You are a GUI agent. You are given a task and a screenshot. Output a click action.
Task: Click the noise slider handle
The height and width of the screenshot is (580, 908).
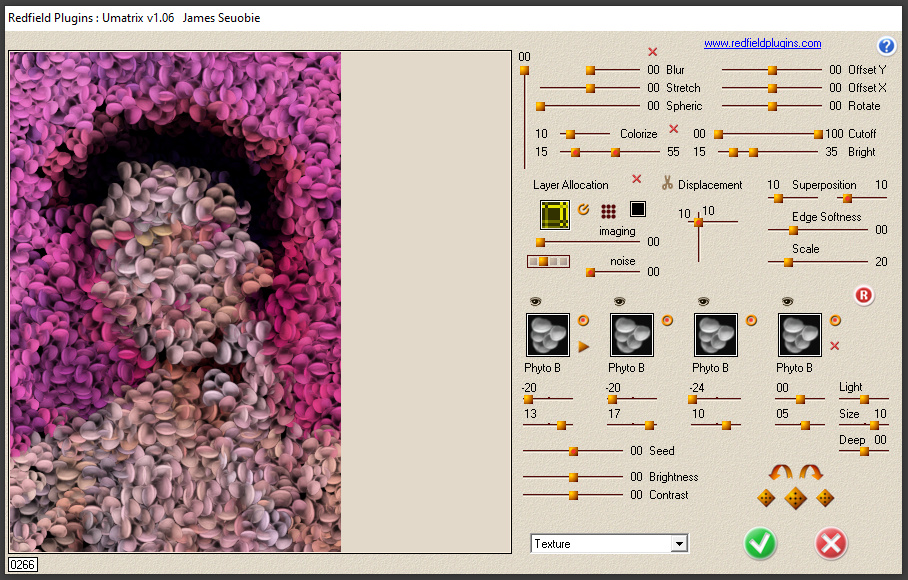coord(590,272)
